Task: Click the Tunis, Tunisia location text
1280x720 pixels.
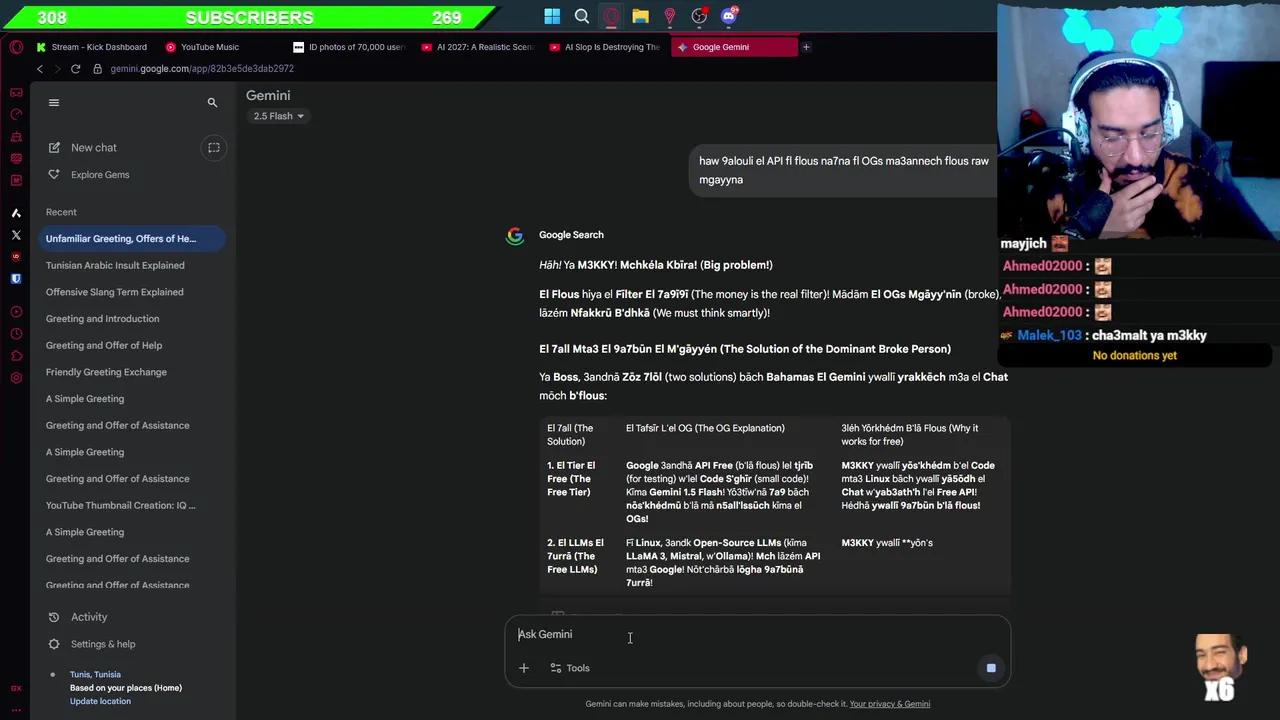Action: (95, 674)
